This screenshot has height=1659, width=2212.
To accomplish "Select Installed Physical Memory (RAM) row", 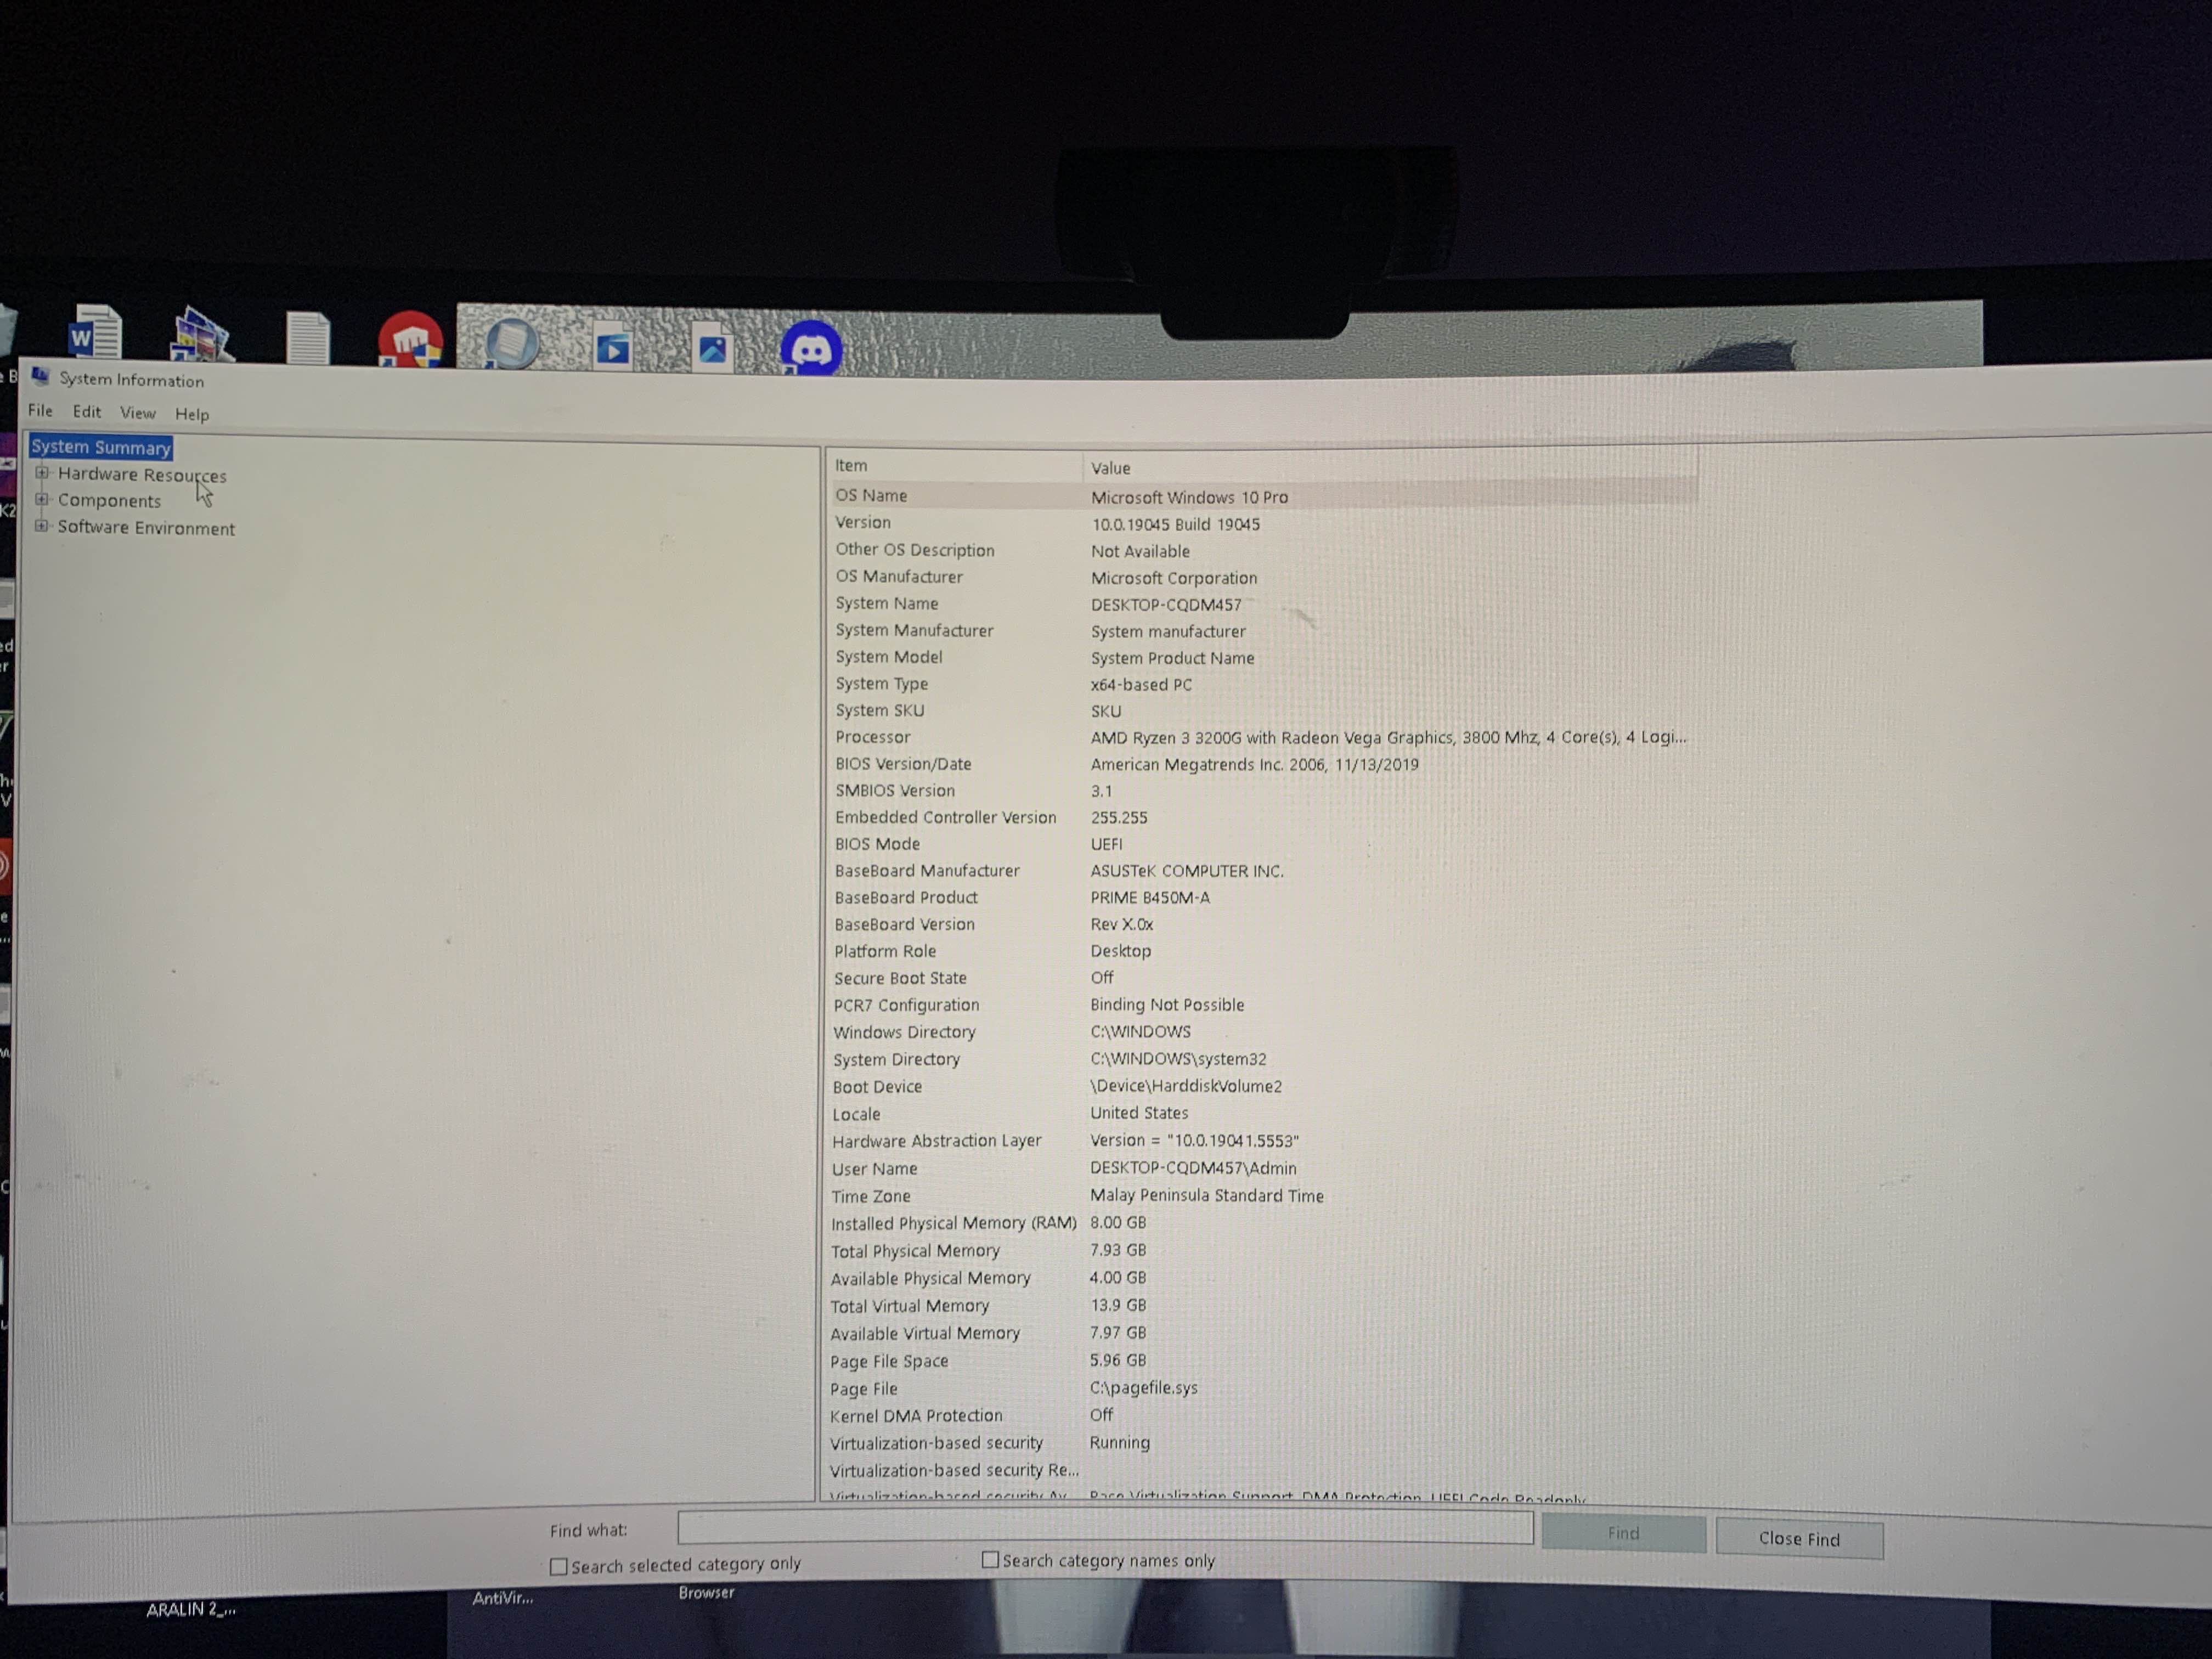I will coord(1264,1223).
